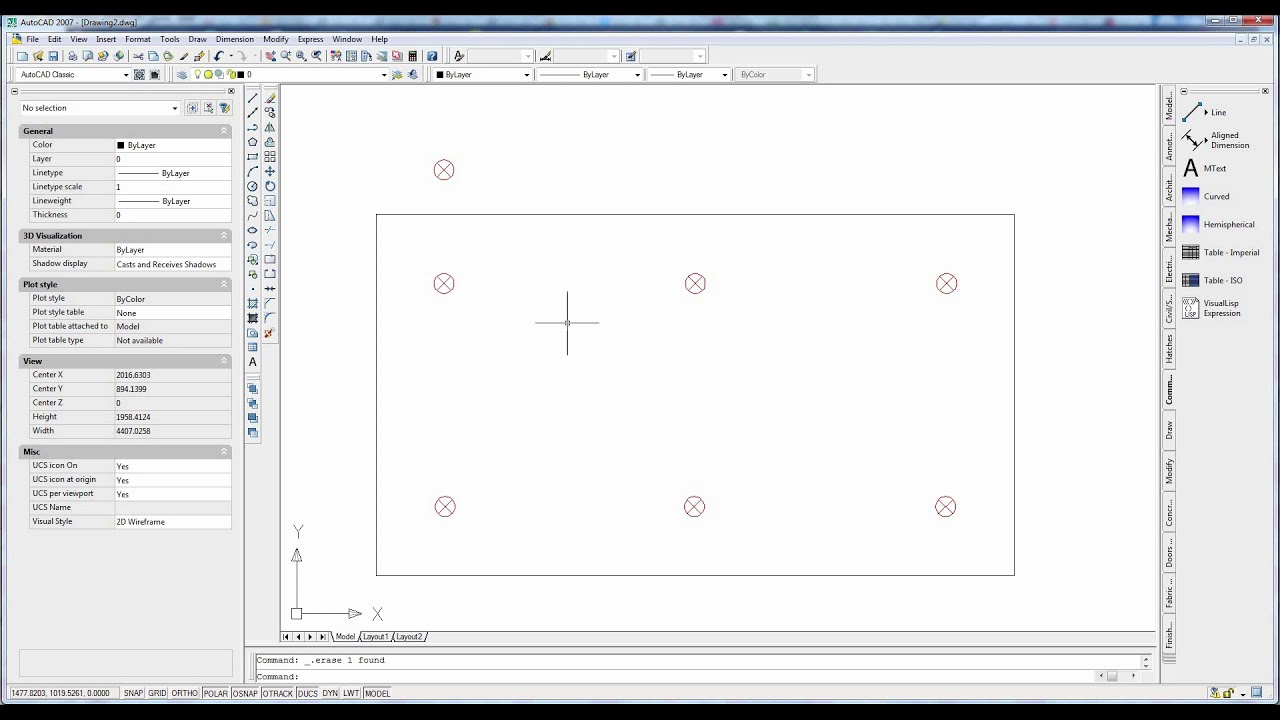Toggle GRID display in status bar

coord(158,693)
